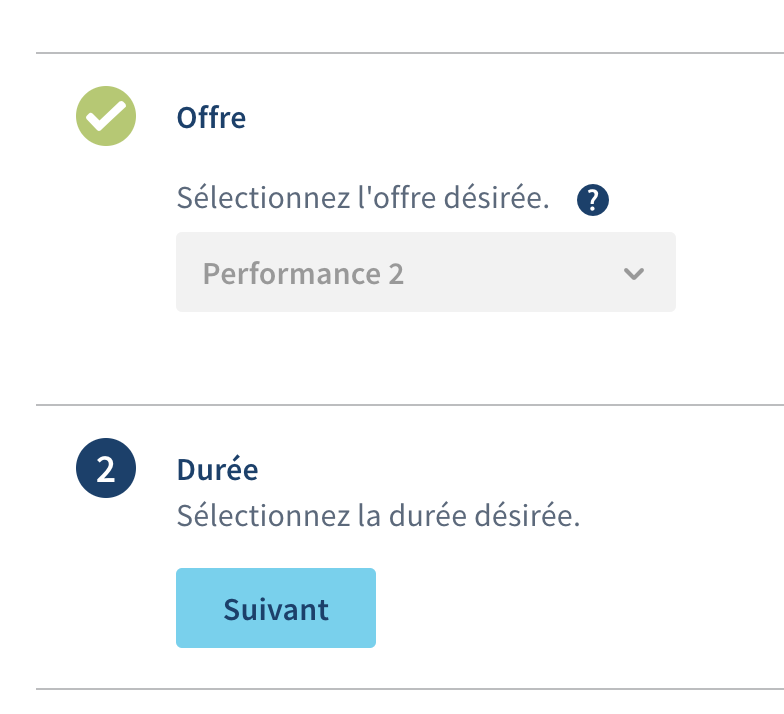Click the "Sélectionnez la durée désirée" text
Screen dimensions: 784x714
378,518
